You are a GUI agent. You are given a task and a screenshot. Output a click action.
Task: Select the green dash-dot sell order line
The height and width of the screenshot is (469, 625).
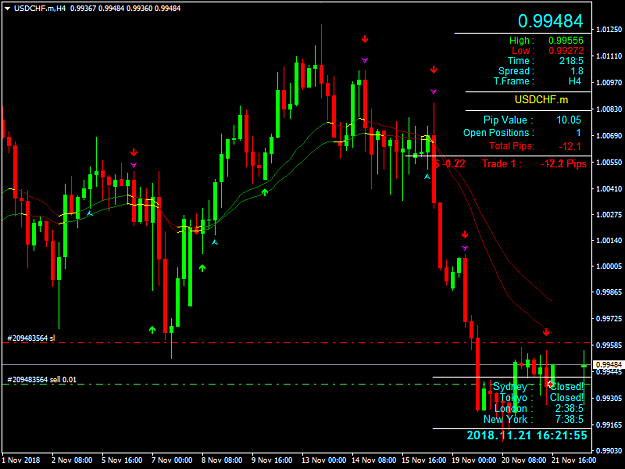coord(296,385)
